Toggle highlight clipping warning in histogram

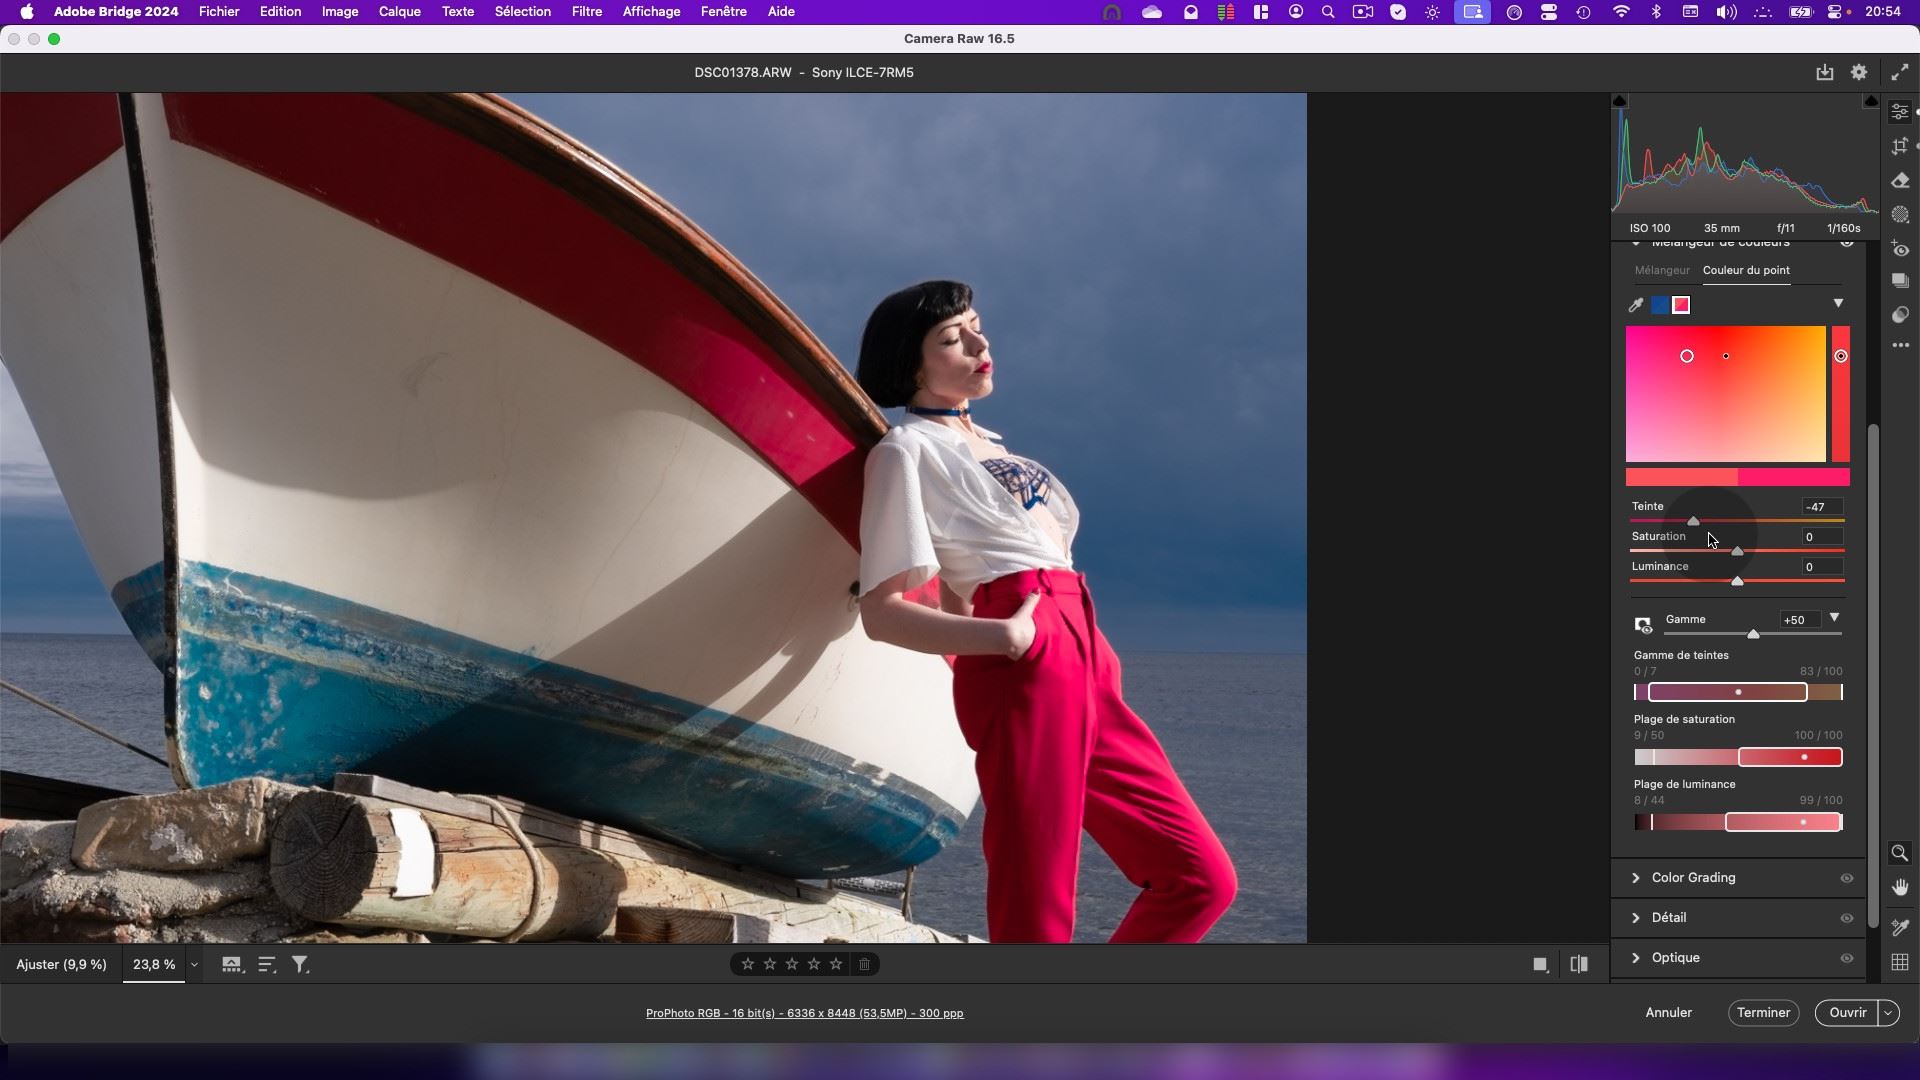[x=1871, y=101]
